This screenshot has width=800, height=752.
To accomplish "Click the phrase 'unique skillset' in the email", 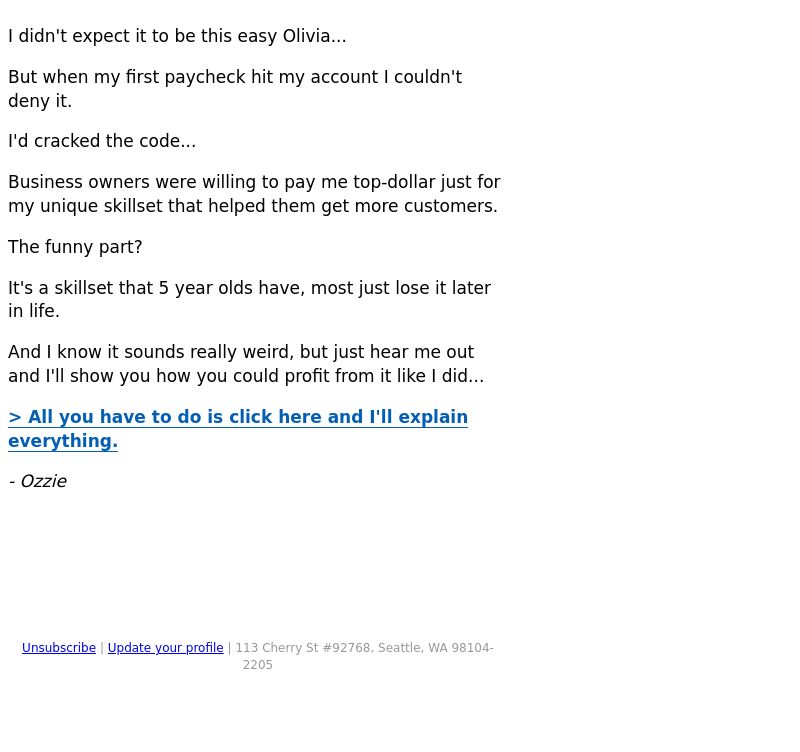I will click(x=101, y=206).
